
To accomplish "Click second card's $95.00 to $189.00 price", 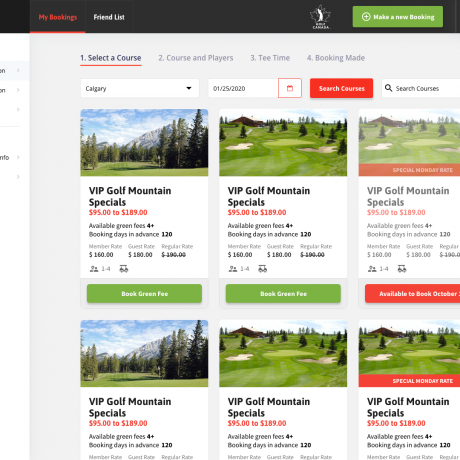I will (257, 212).
